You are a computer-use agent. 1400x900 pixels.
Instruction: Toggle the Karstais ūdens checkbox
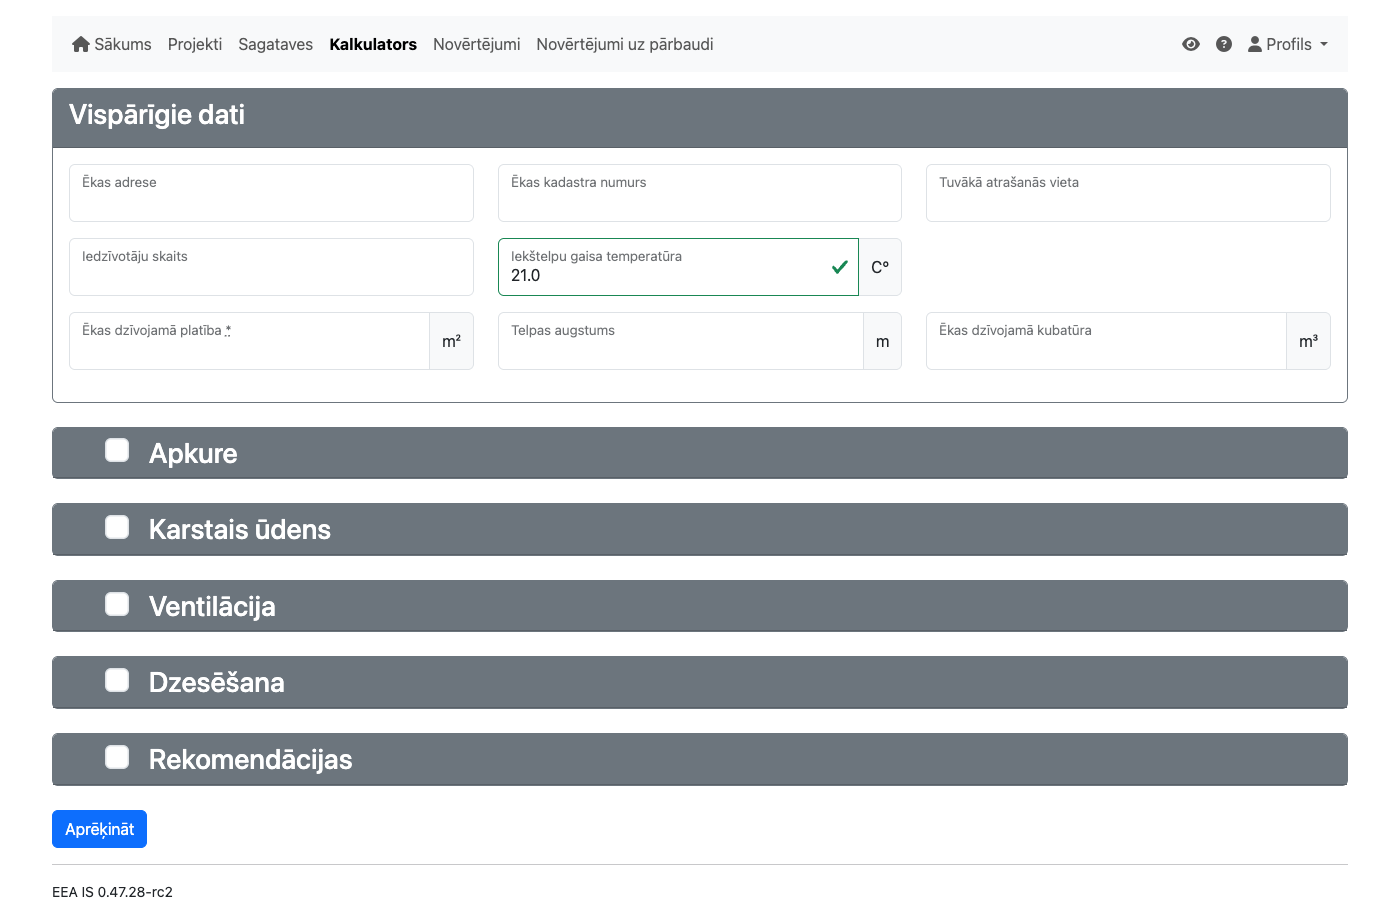(x=117, y=527)
